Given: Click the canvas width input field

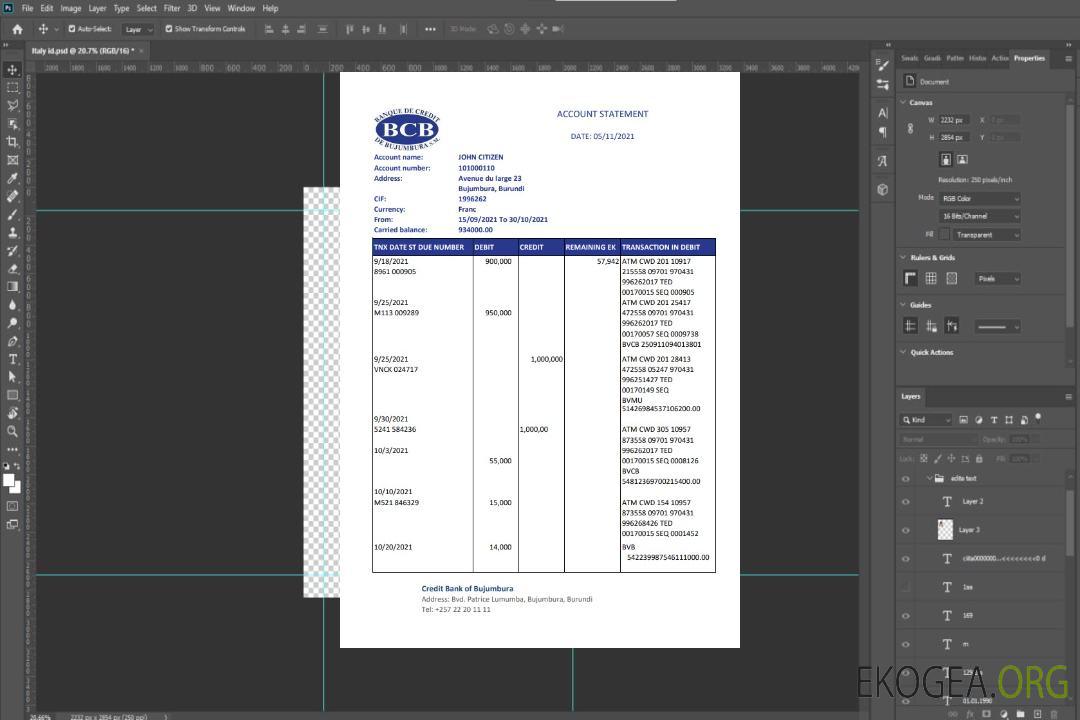Looking at the screenshot, I should coord(954,120).
